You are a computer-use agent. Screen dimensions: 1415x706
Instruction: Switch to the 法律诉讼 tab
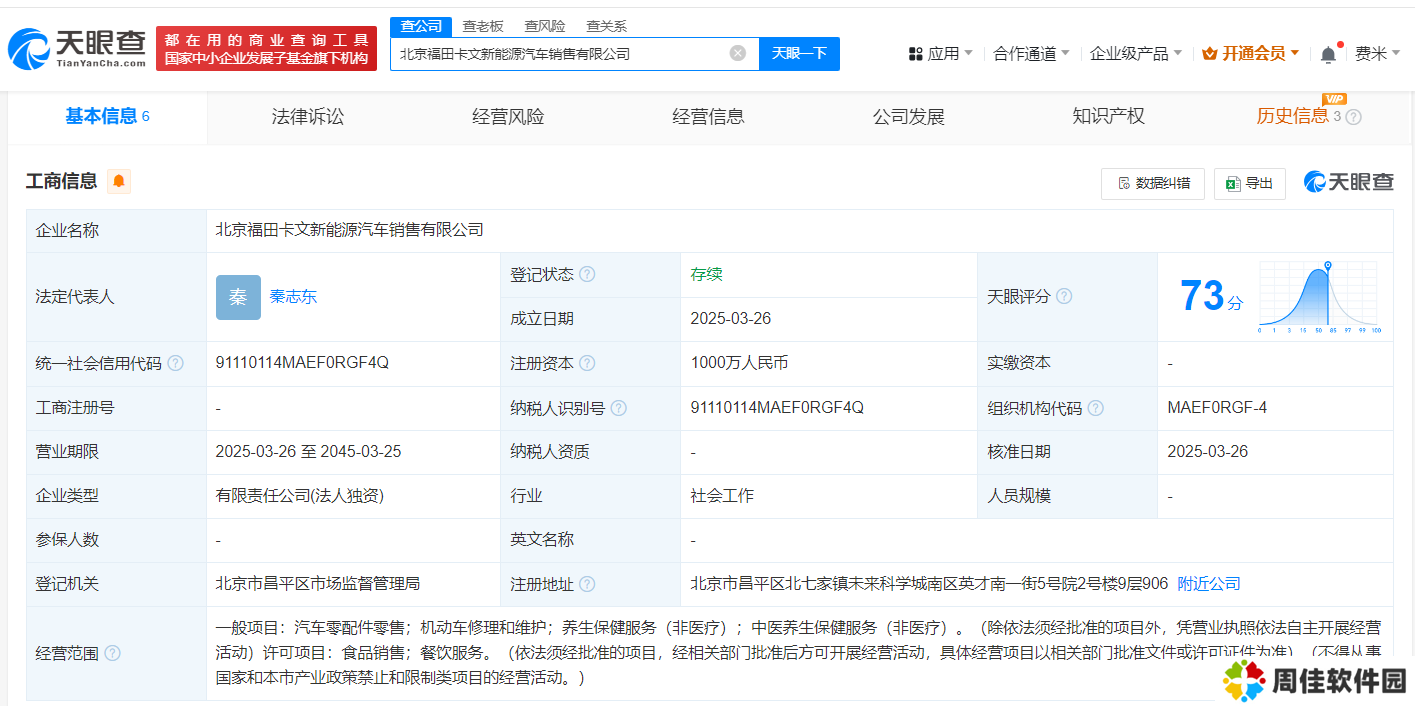(308, 117)
